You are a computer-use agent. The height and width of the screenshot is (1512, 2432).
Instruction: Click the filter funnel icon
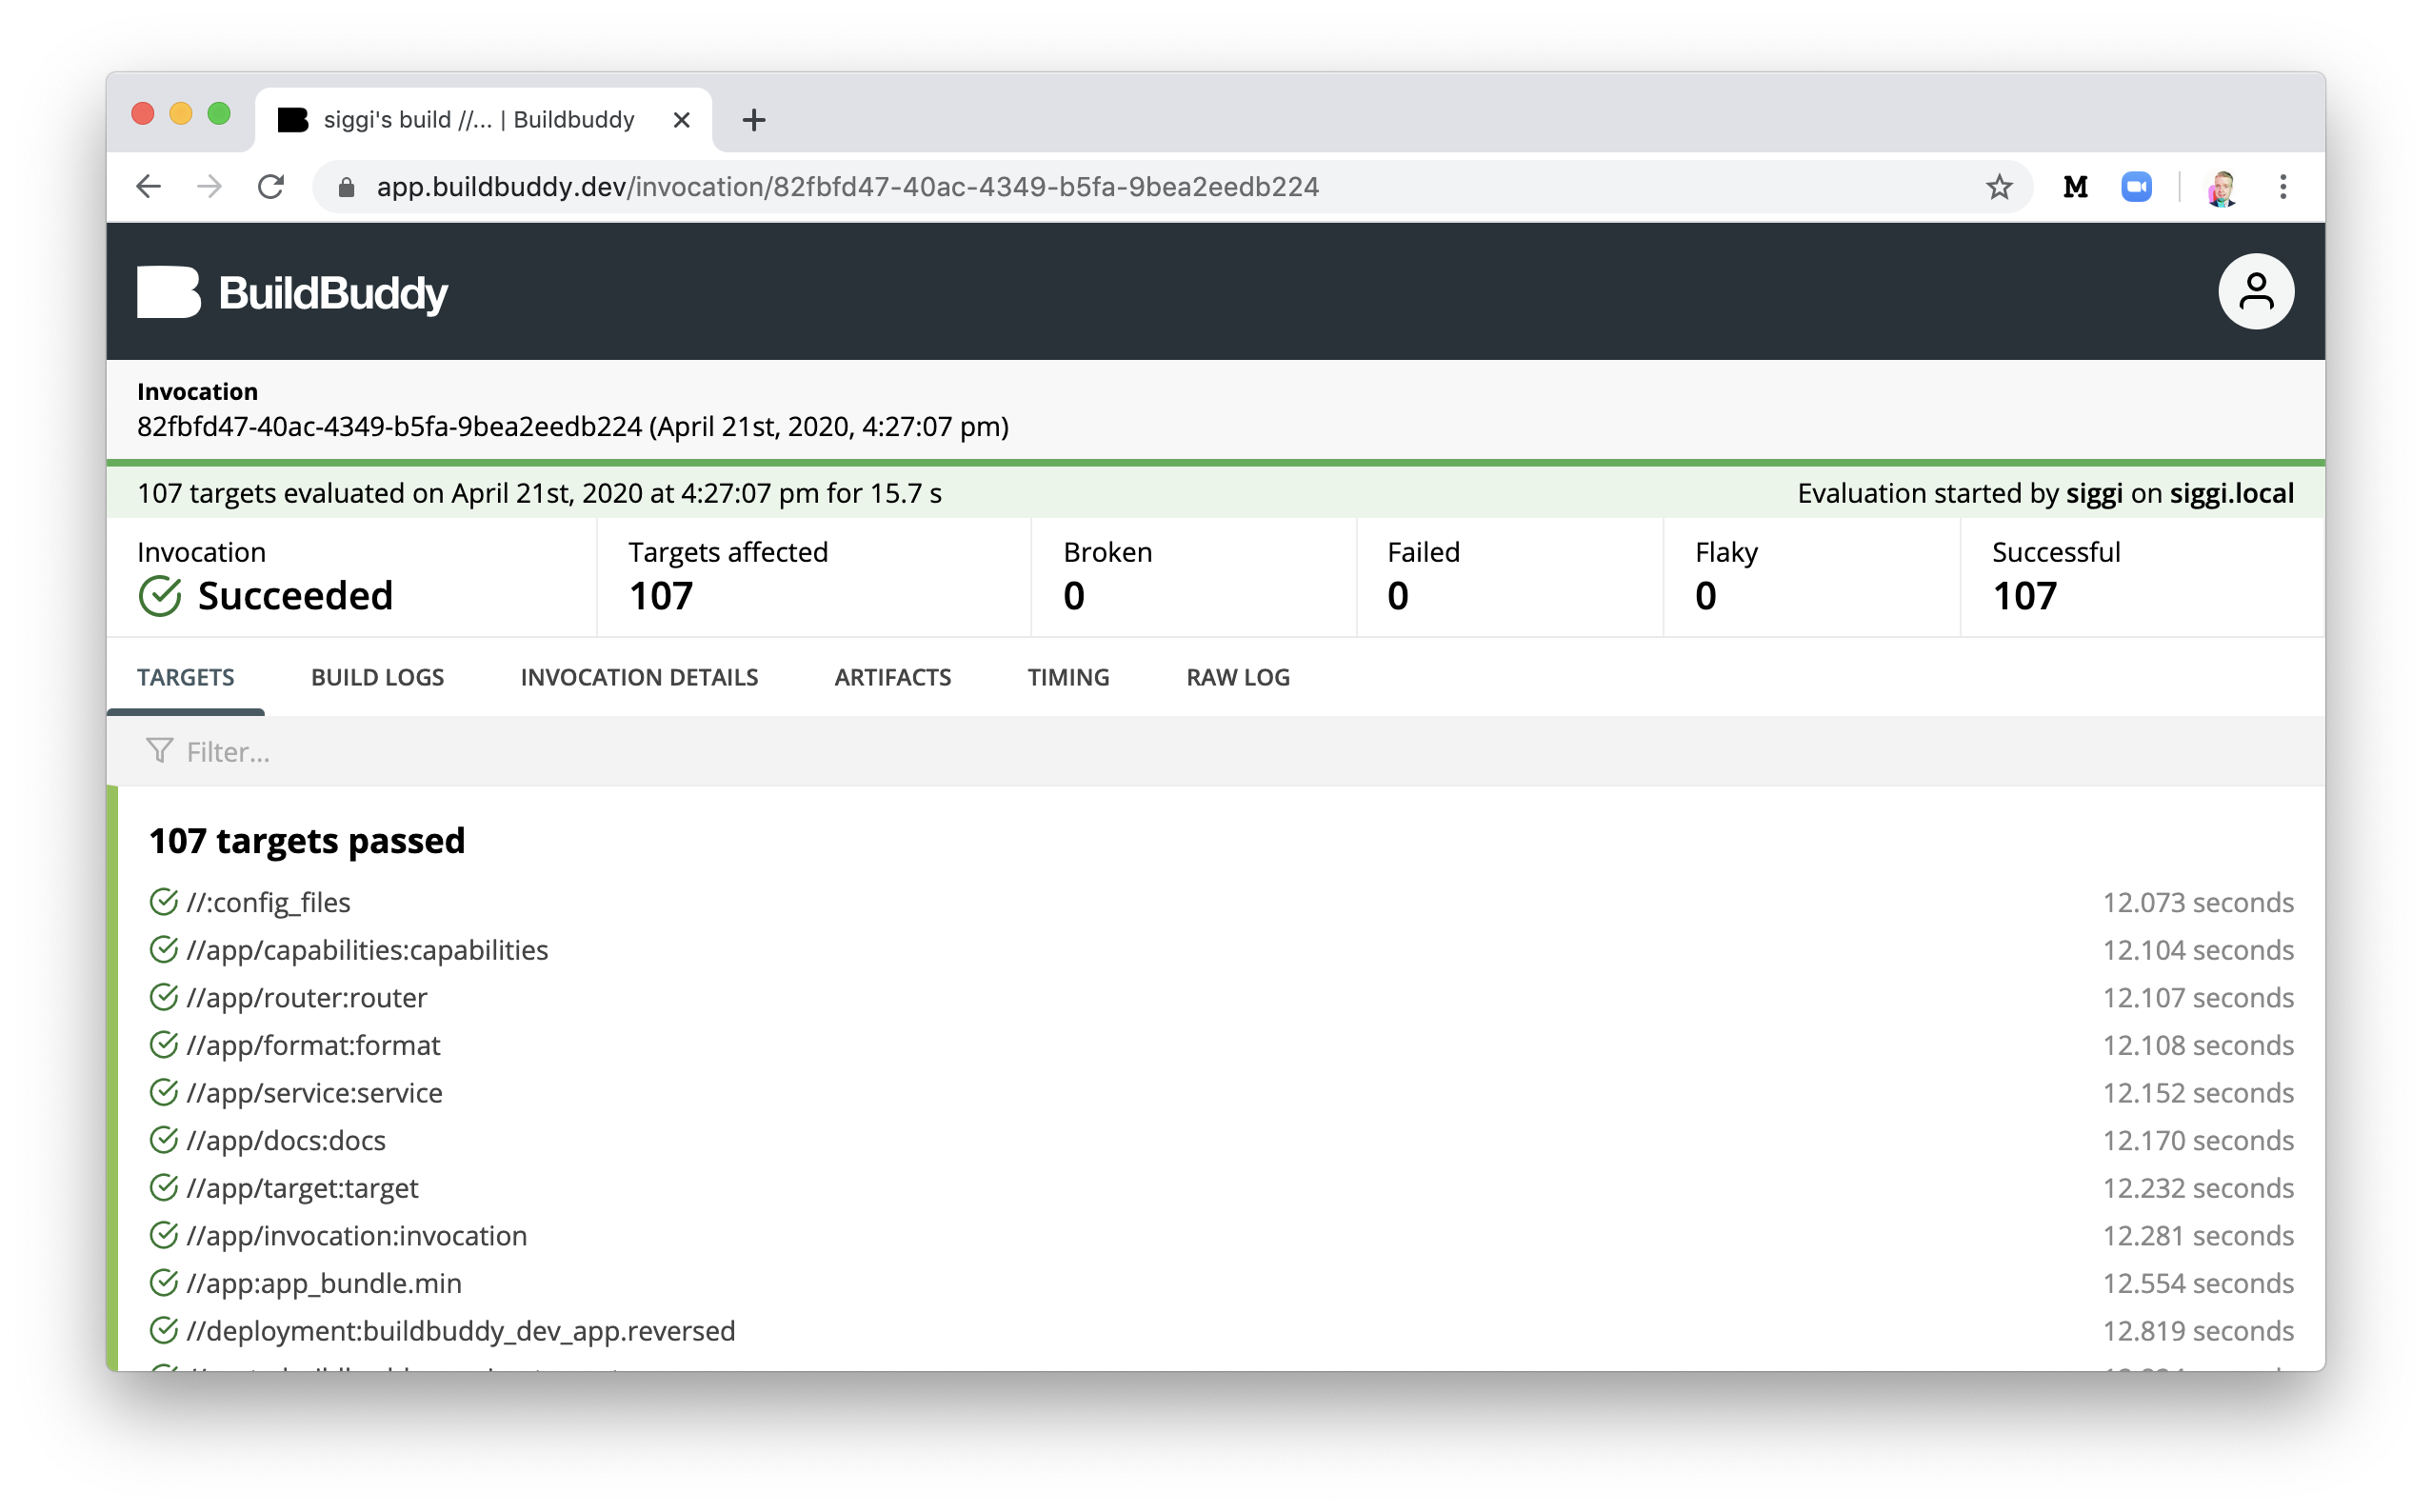point(160,751)
